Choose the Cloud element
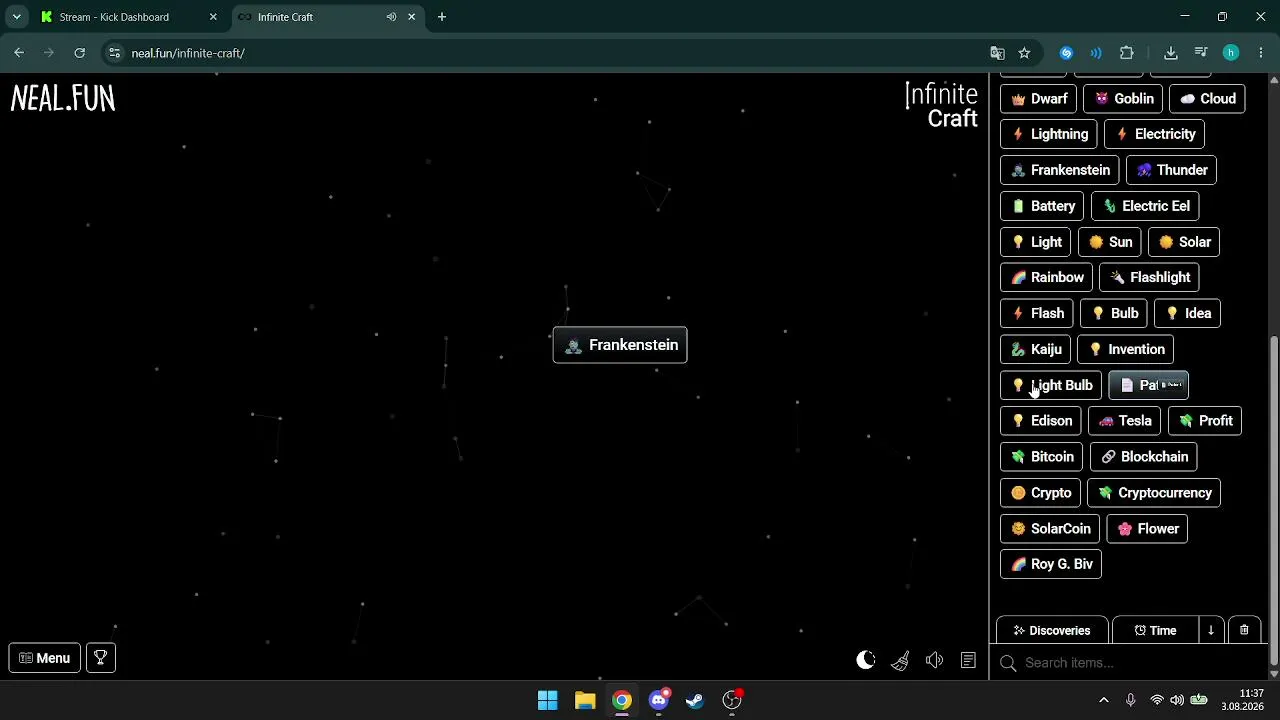Screen dimensions: 1280x720 coord(1207,98)
